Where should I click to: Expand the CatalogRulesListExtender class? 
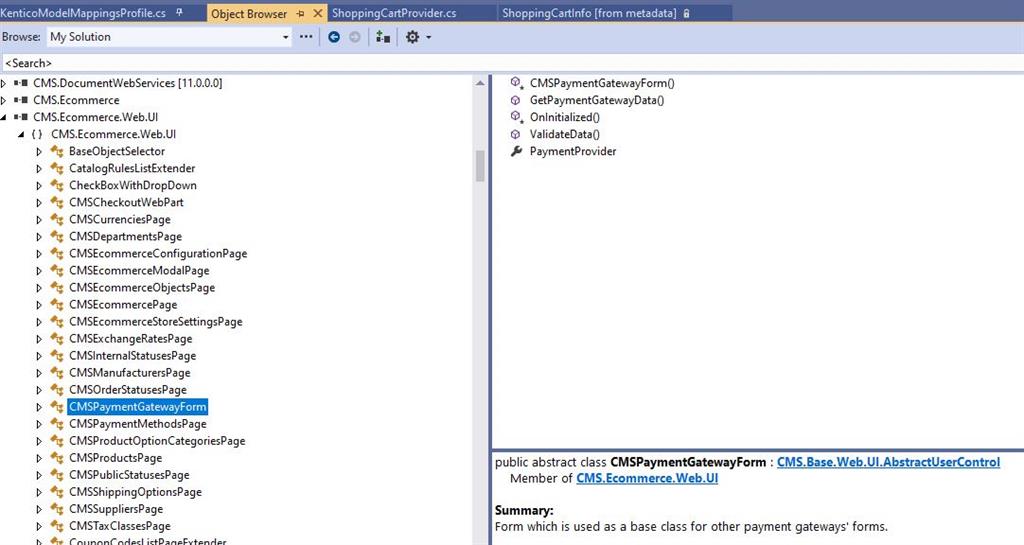[x=39, y=168]
